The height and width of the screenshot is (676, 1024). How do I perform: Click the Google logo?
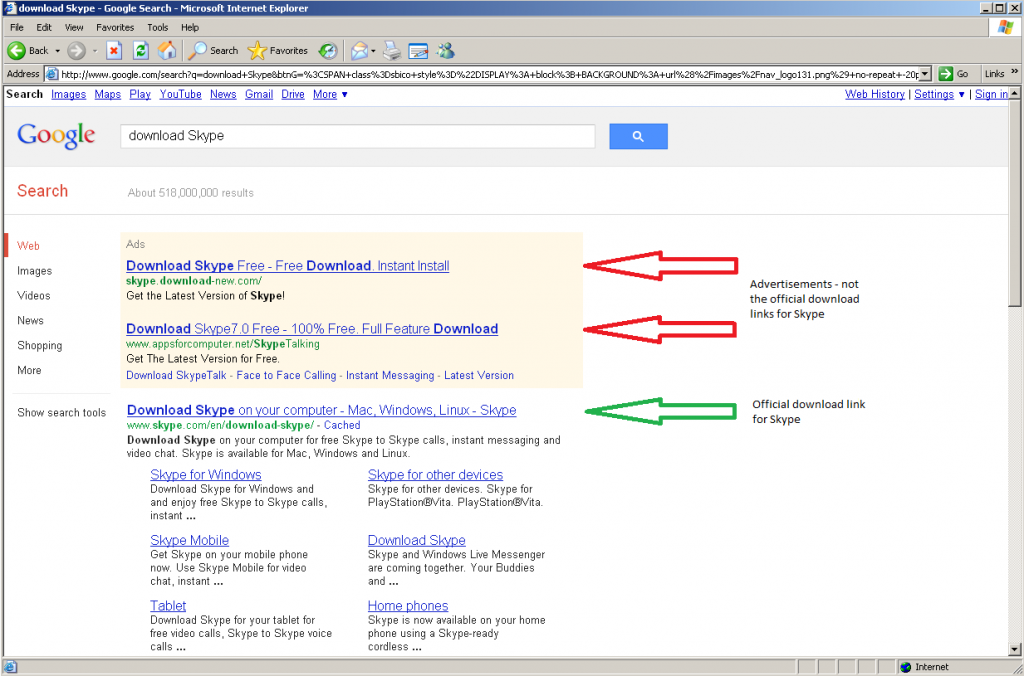56,136
